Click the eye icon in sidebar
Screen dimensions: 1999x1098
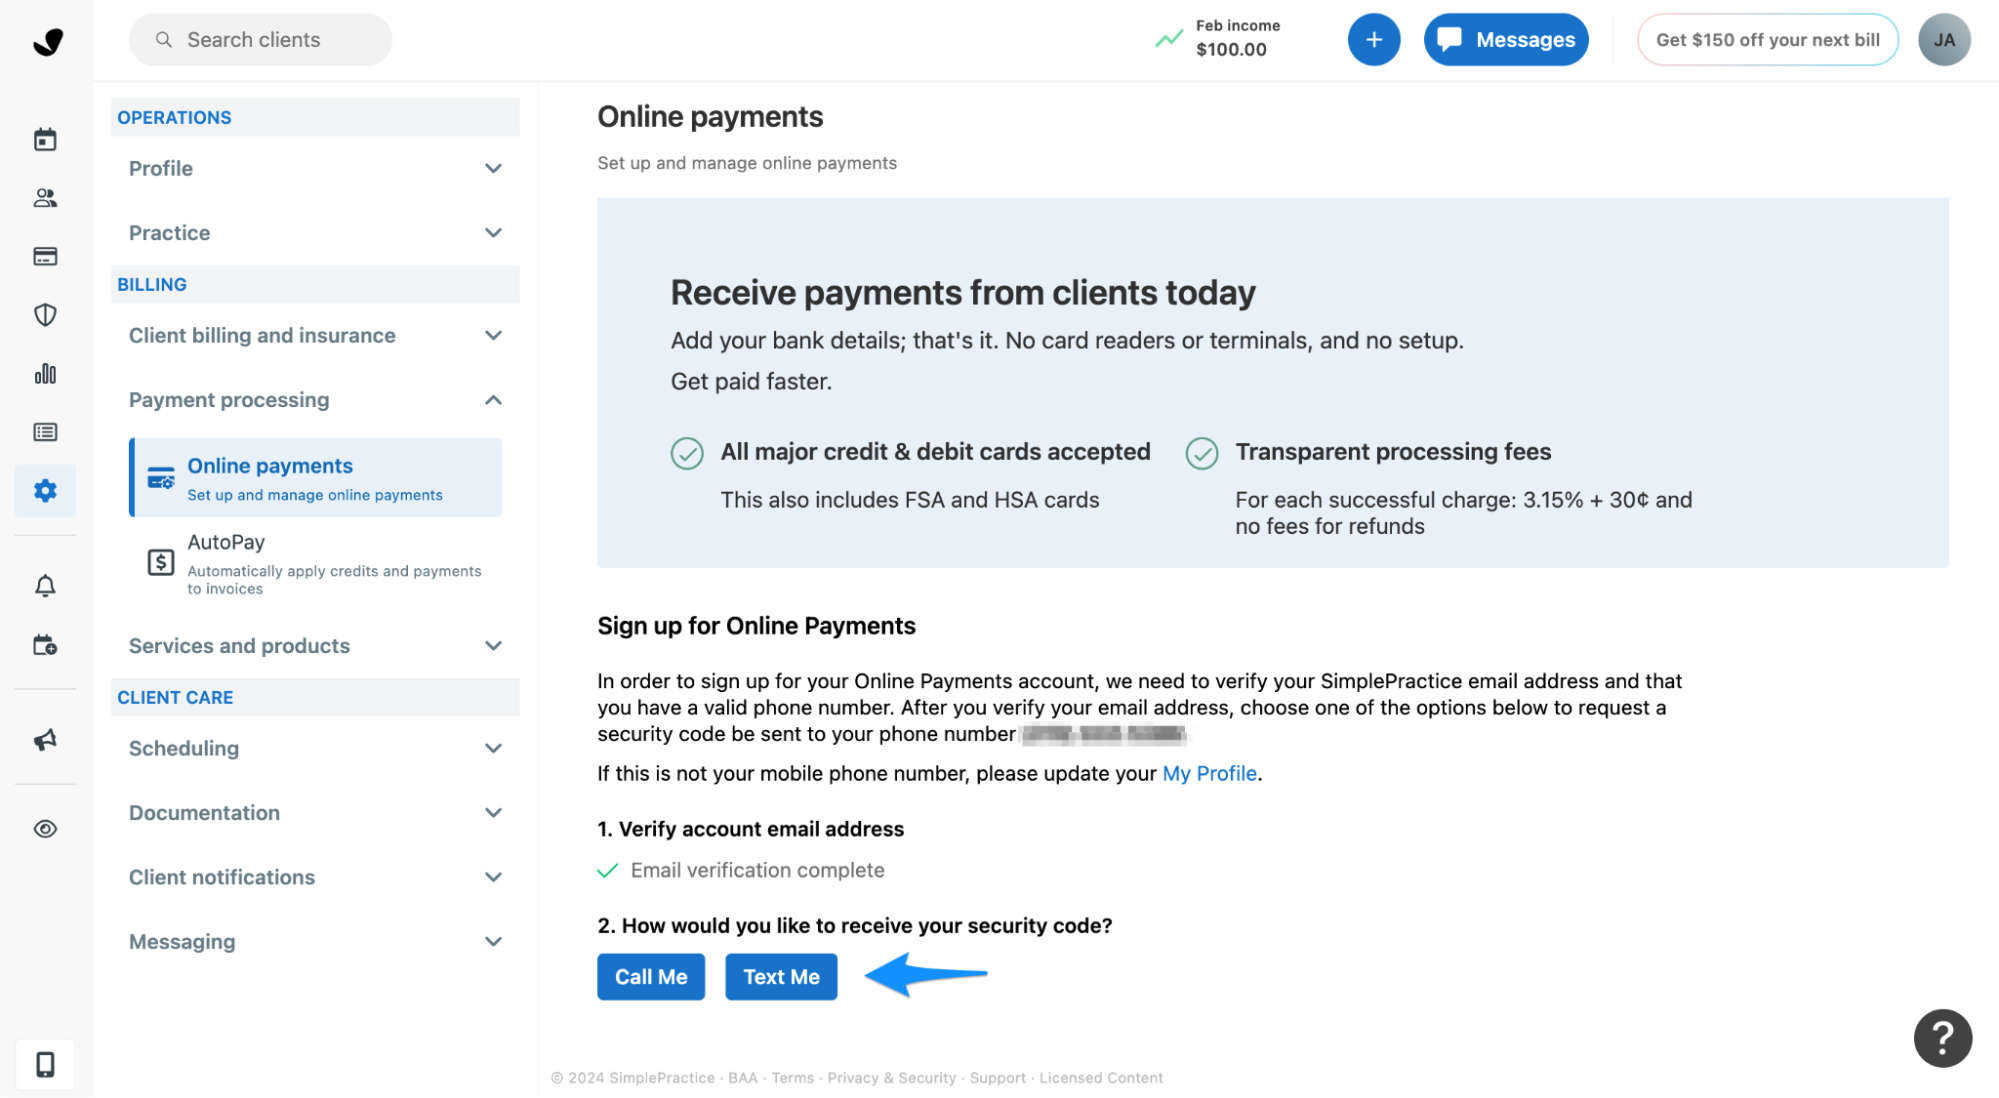tap(45, 829)
